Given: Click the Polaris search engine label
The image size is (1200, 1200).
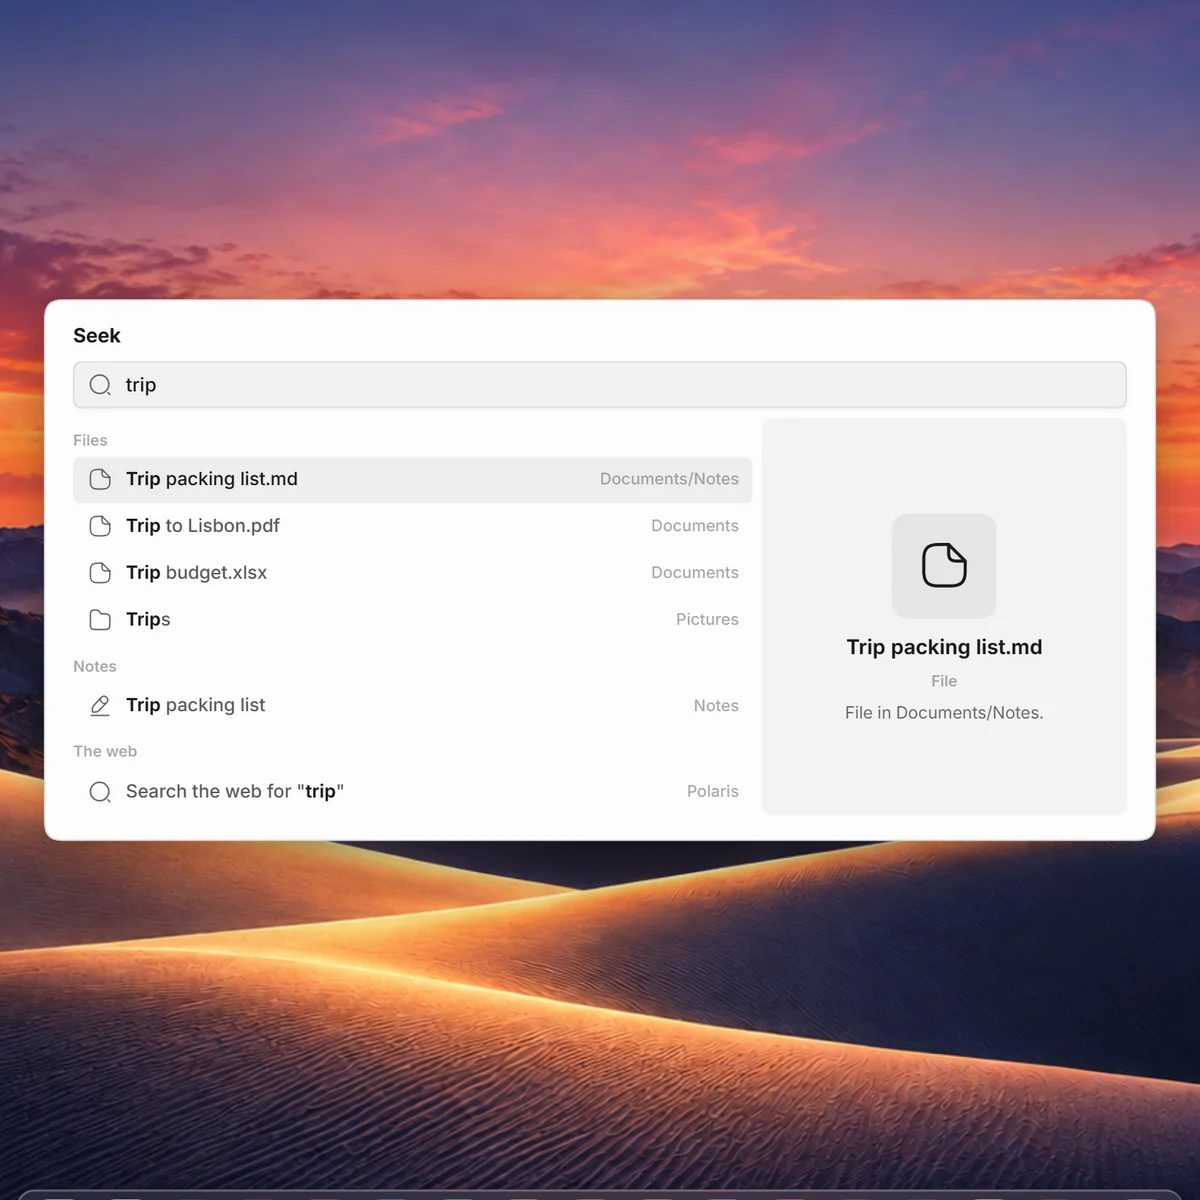Looking at the screenshot, I should tap(713, 792).
